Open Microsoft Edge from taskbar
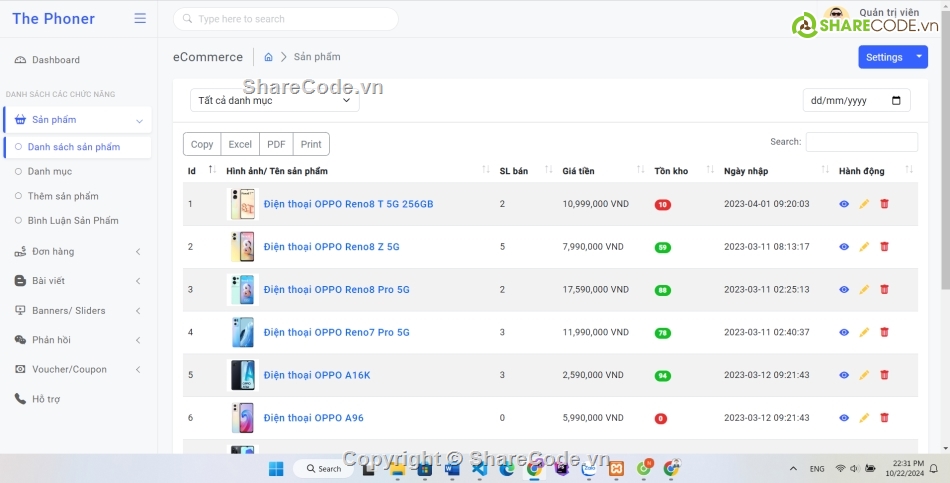Image resolution: width=950 pixels, height=483 pixels. click(507, 468)
